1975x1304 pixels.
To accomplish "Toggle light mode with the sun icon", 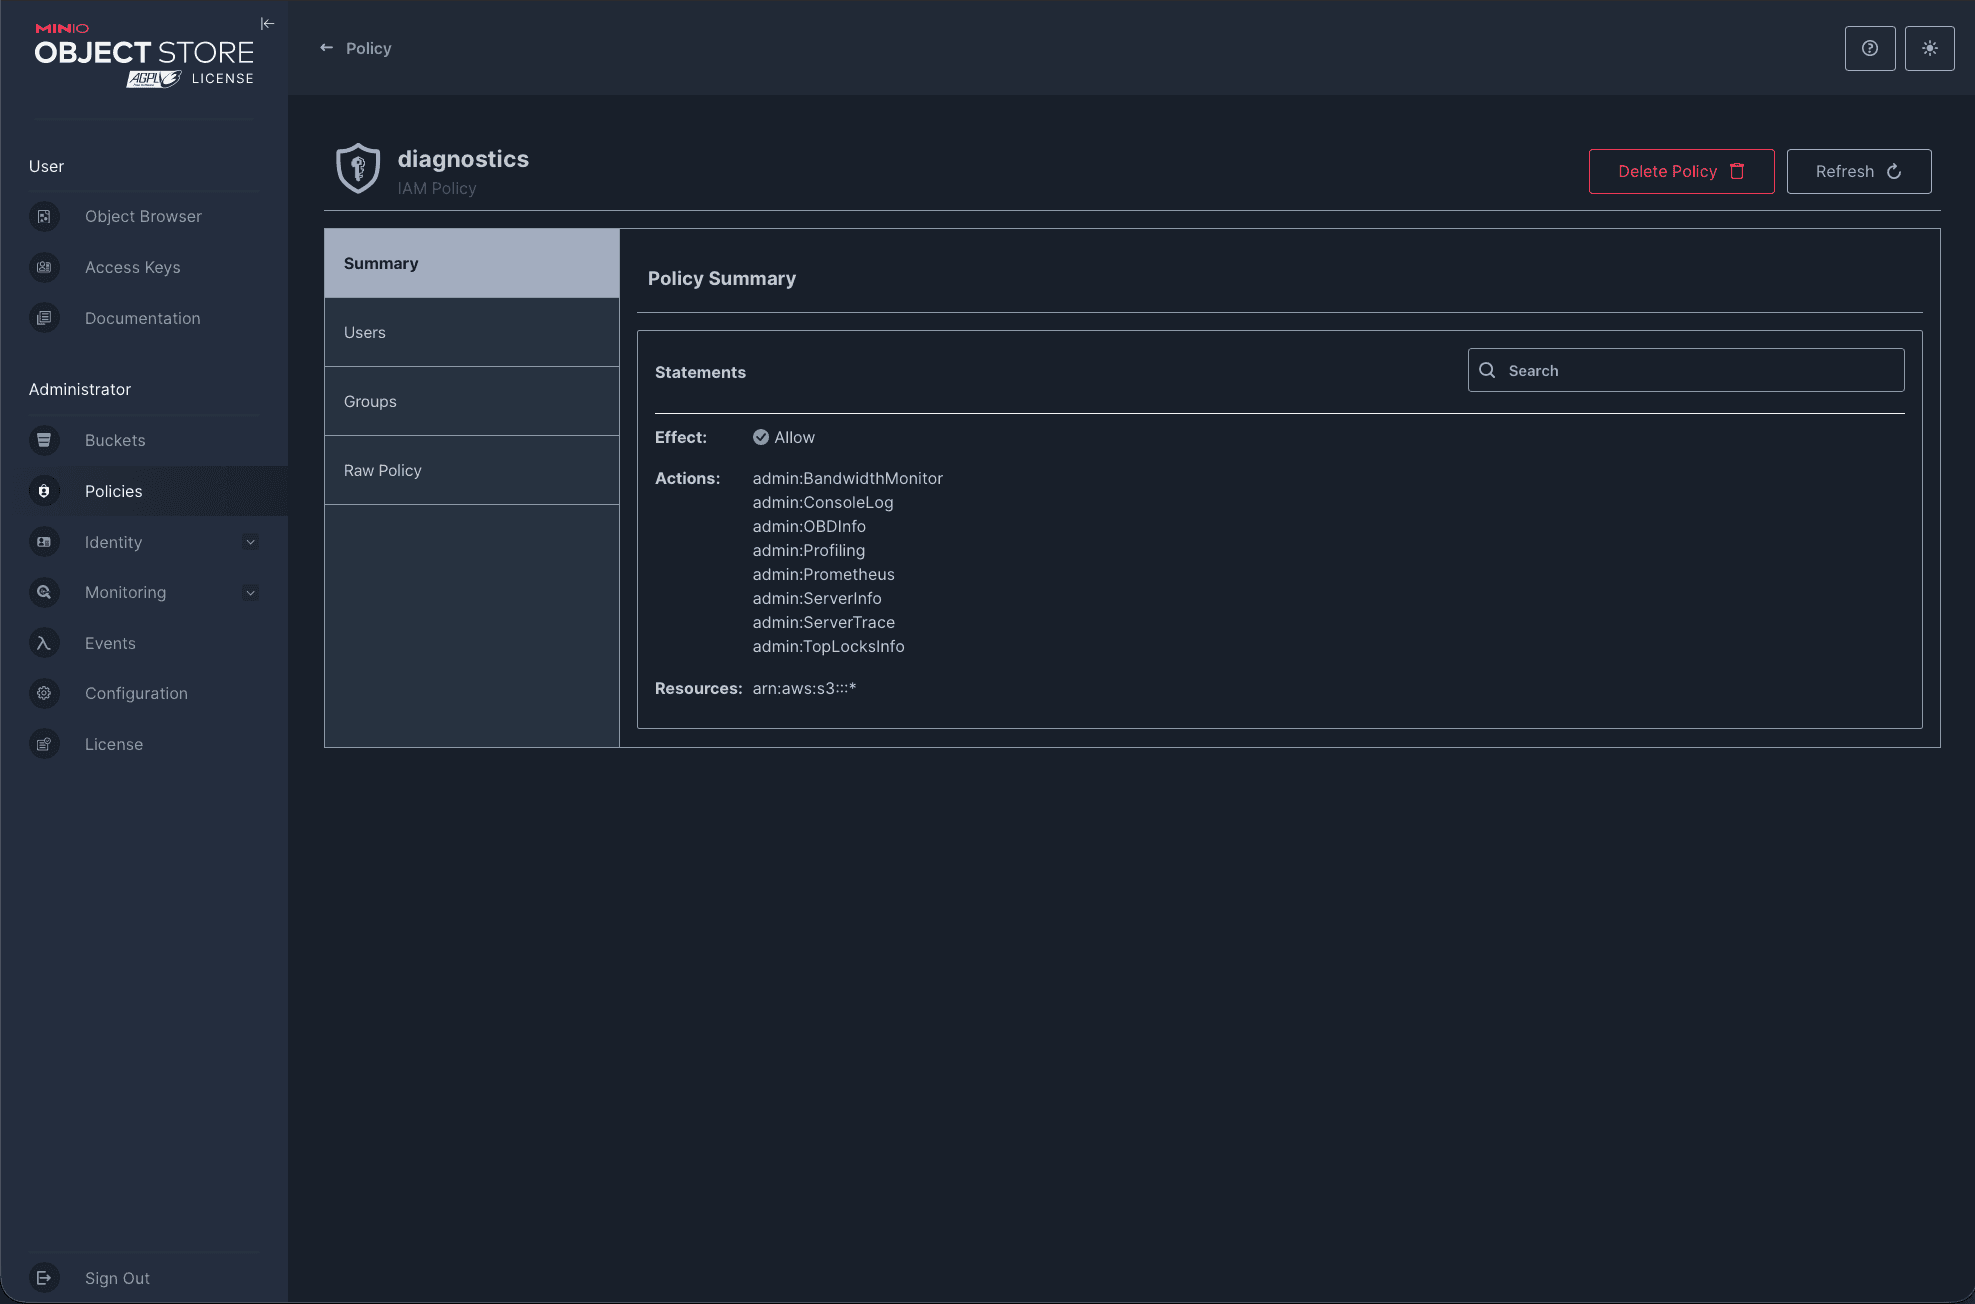I will click(x=1929, y=48).
